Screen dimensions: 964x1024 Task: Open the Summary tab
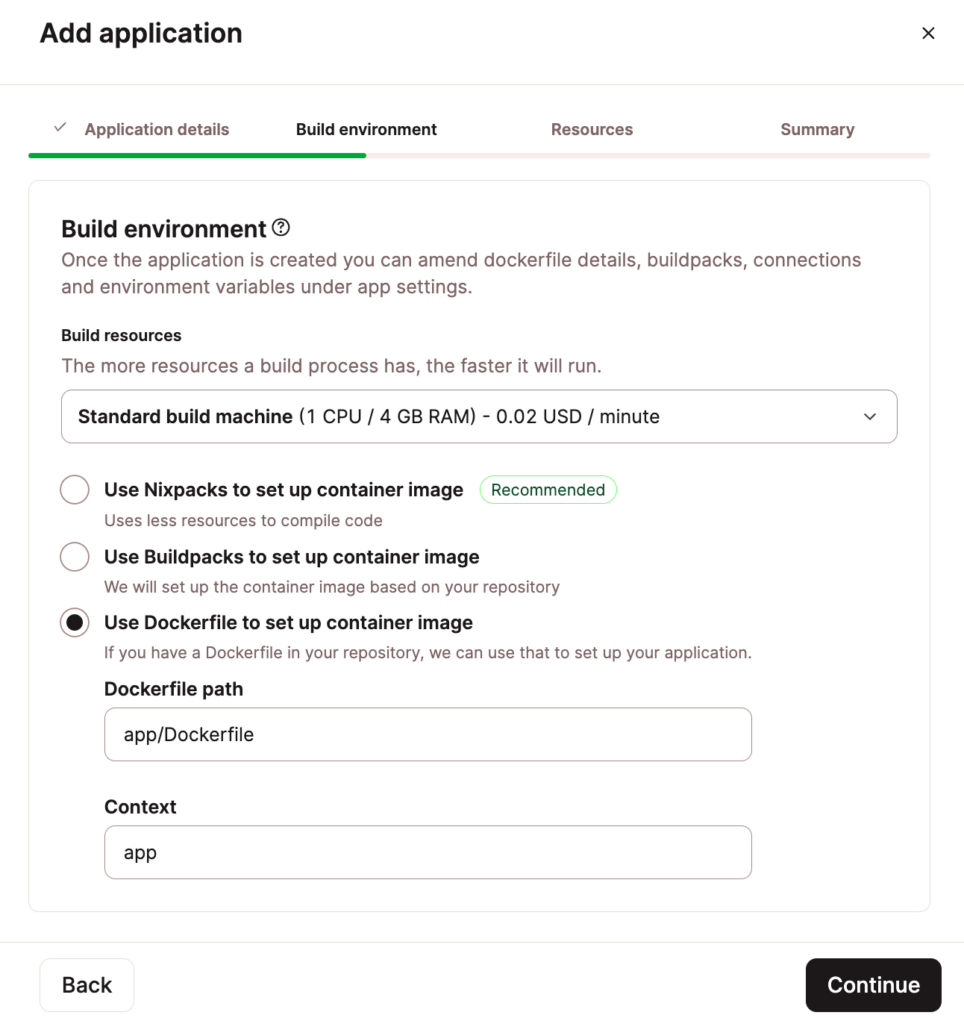click(817, 129)
